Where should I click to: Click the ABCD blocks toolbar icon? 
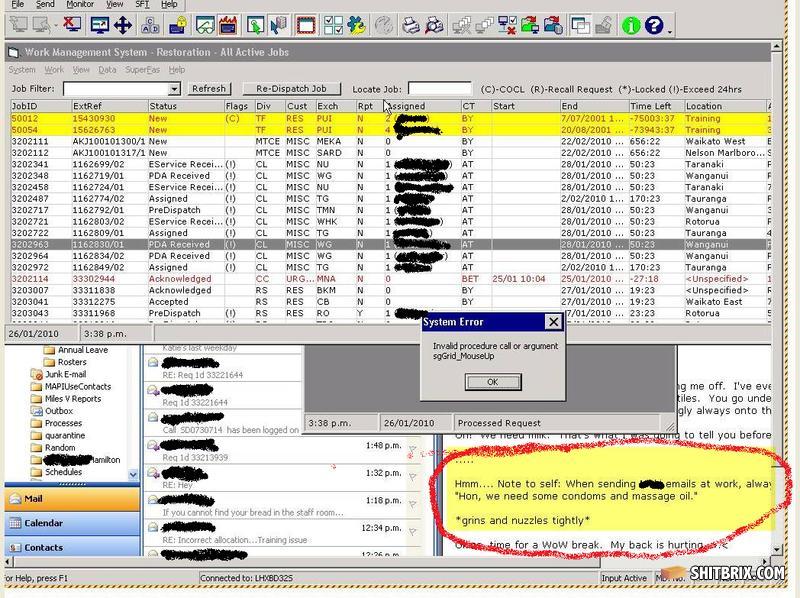[x=150, y=24]
